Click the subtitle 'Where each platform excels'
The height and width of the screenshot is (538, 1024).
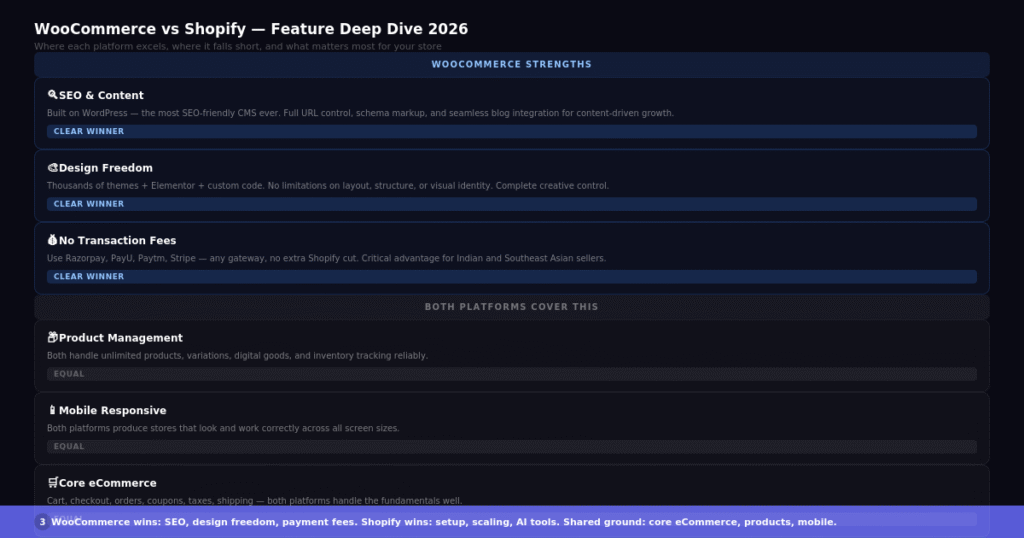tap(238, 46)
